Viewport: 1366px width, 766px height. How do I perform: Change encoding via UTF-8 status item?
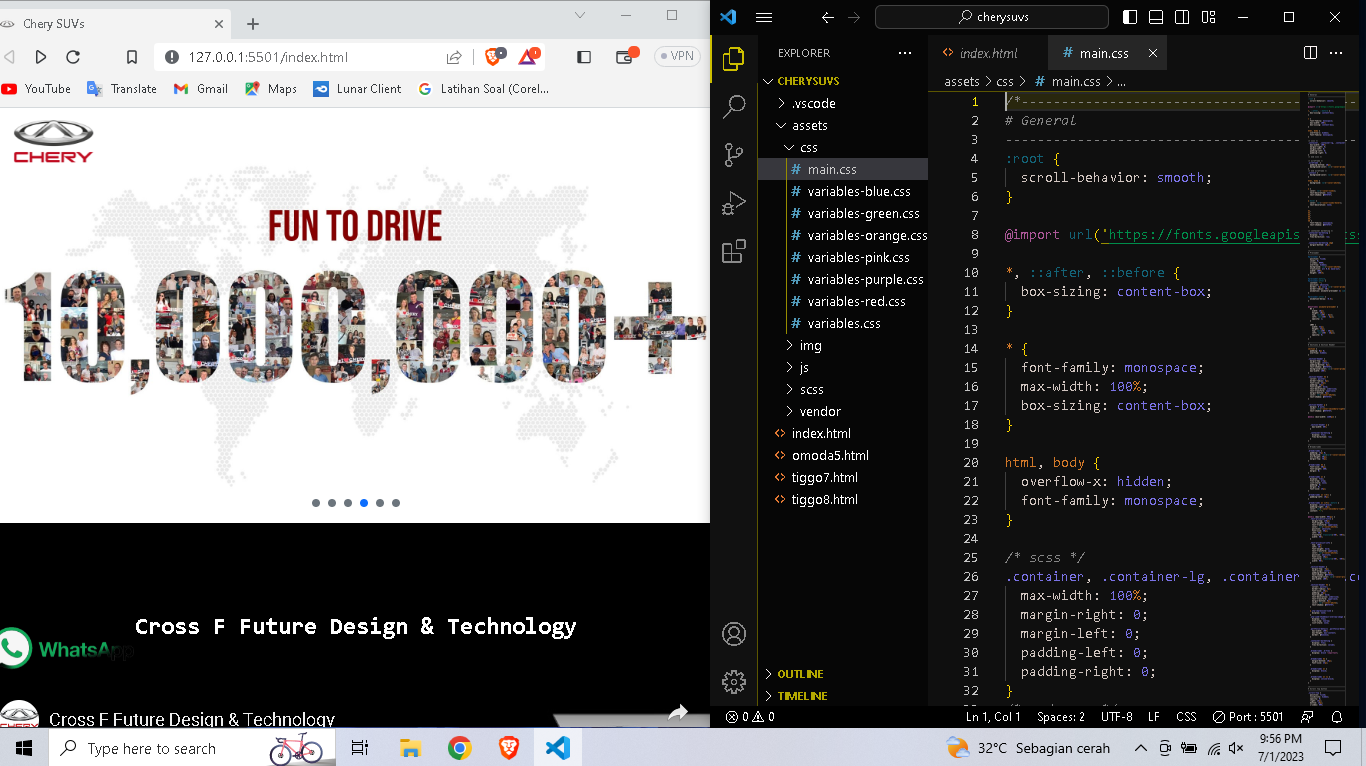click(x=1116, y=717)
